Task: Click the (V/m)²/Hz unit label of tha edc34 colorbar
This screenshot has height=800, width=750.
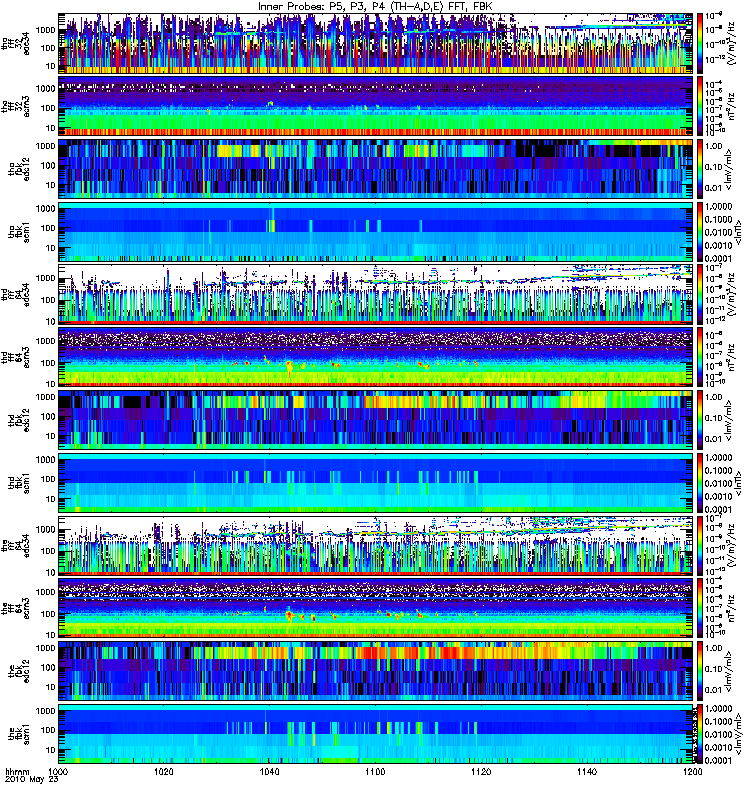Action: [731, 43]
